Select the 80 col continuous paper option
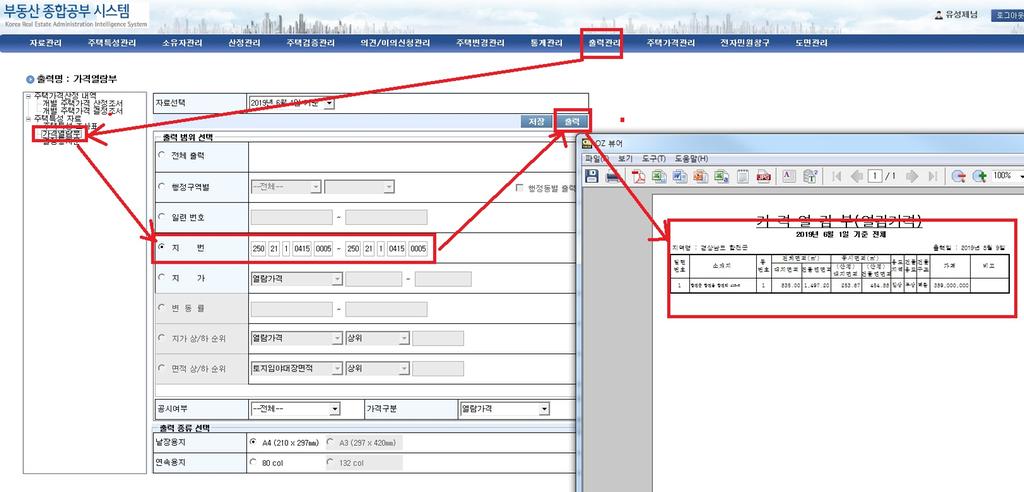Image resolution: width=1024 pixels, height=492 pixels. 252,462
